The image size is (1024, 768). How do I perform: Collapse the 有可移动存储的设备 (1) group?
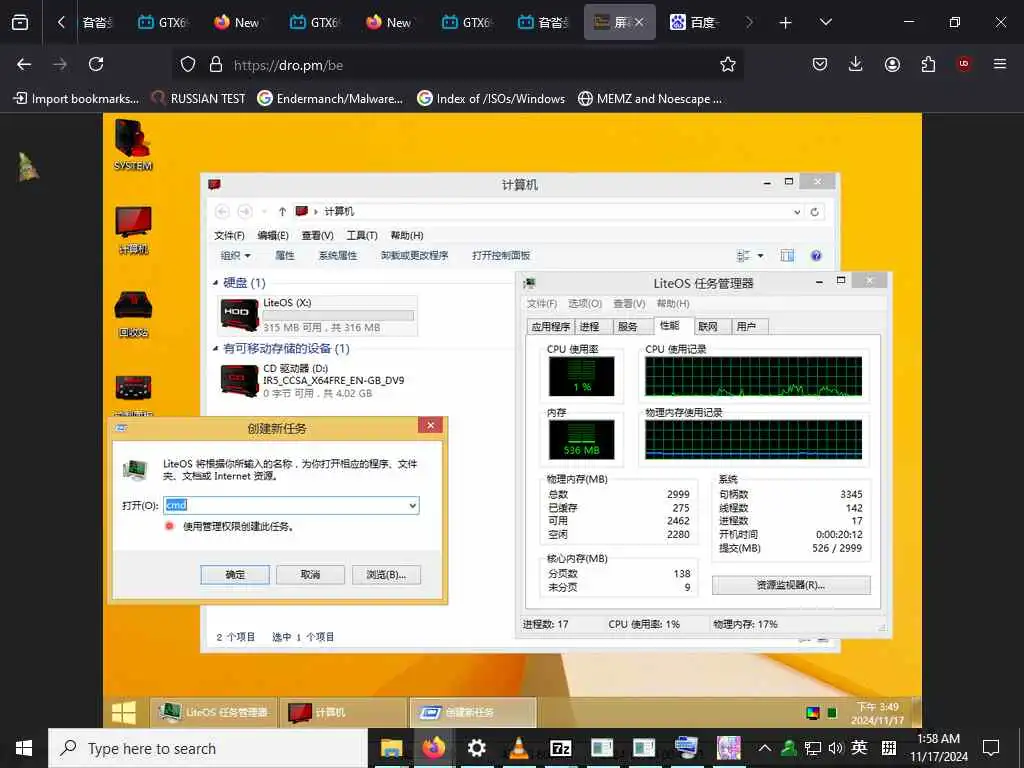(x=216, y=349)
